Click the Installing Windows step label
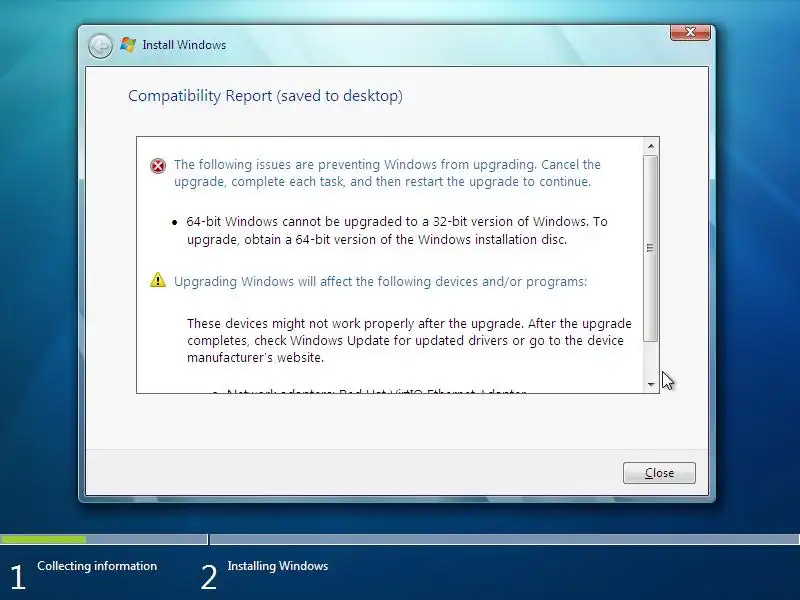Viewport: 800px width, 600px height. coord(278,566)
